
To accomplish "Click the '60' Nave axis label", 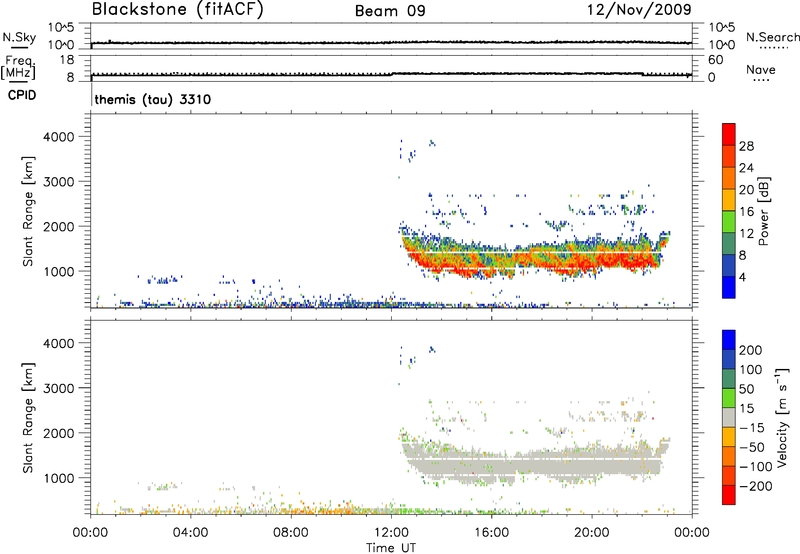I will tap(716, 60).
